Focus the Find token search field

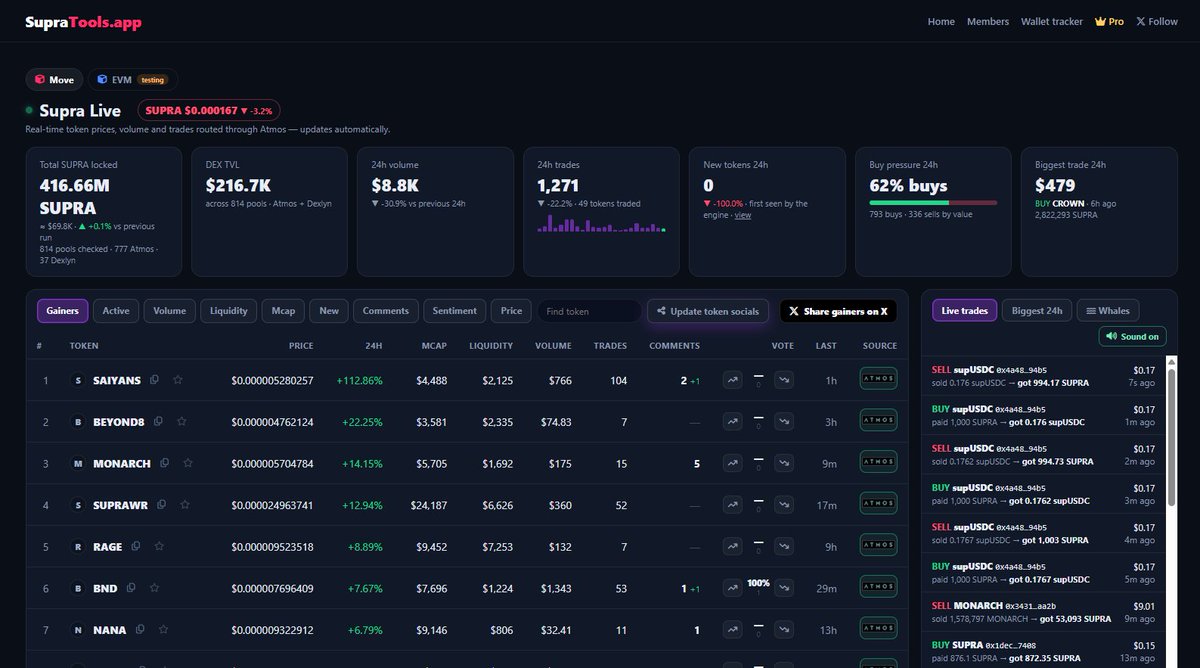coord(589,311)
